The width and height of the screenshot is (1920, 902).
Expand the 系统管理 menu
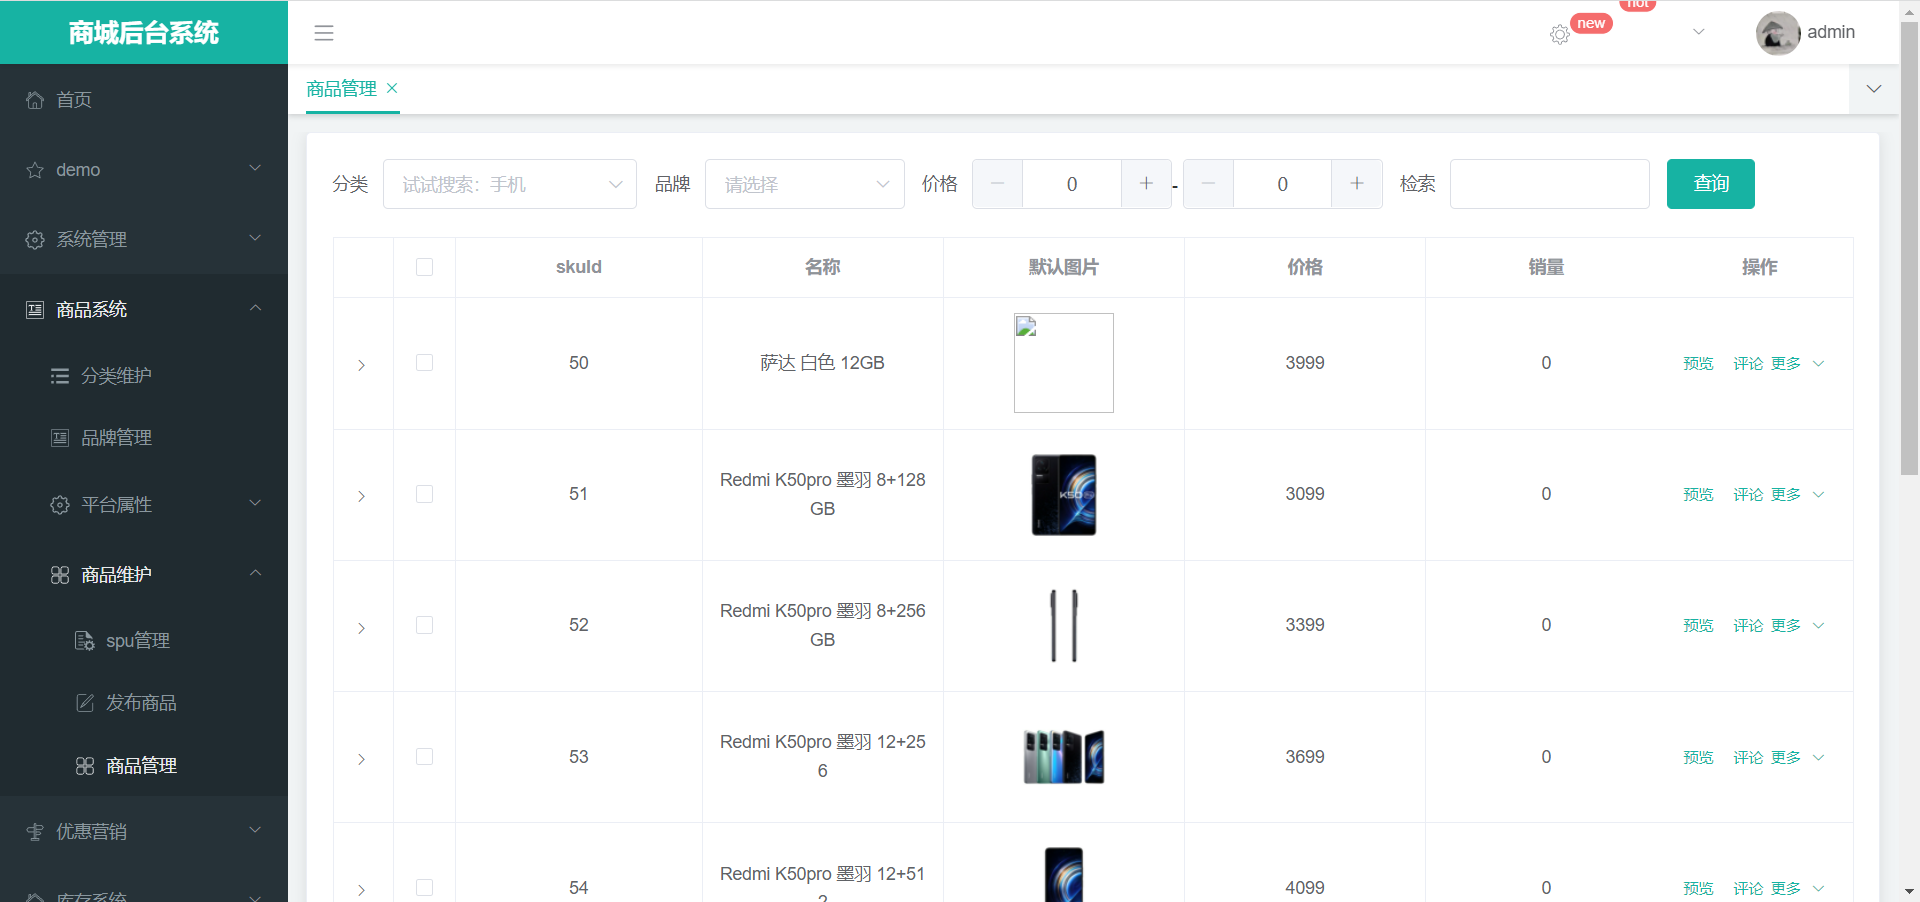click(144, 240)
